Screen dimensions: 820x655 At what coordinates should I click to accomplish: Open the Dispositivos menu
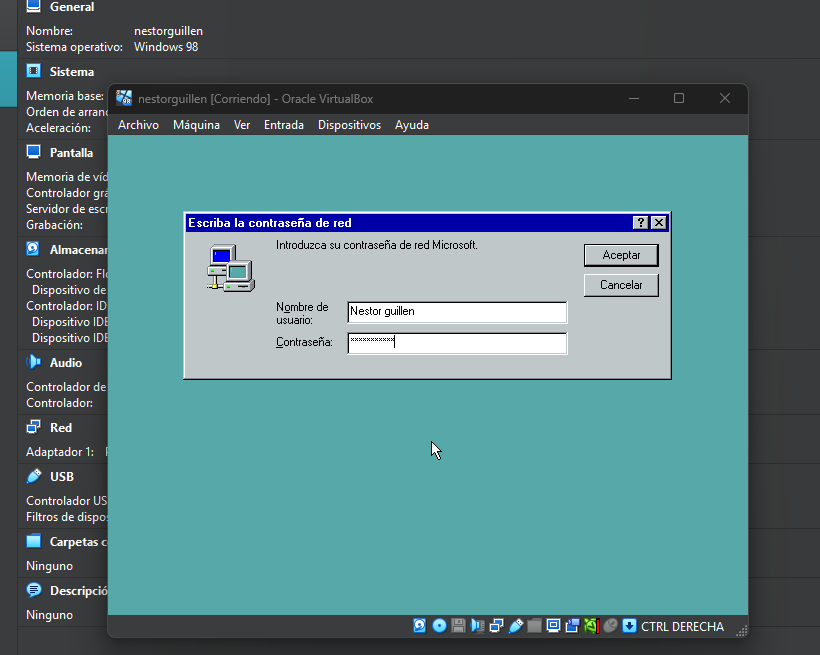click(x=349, y=125)
